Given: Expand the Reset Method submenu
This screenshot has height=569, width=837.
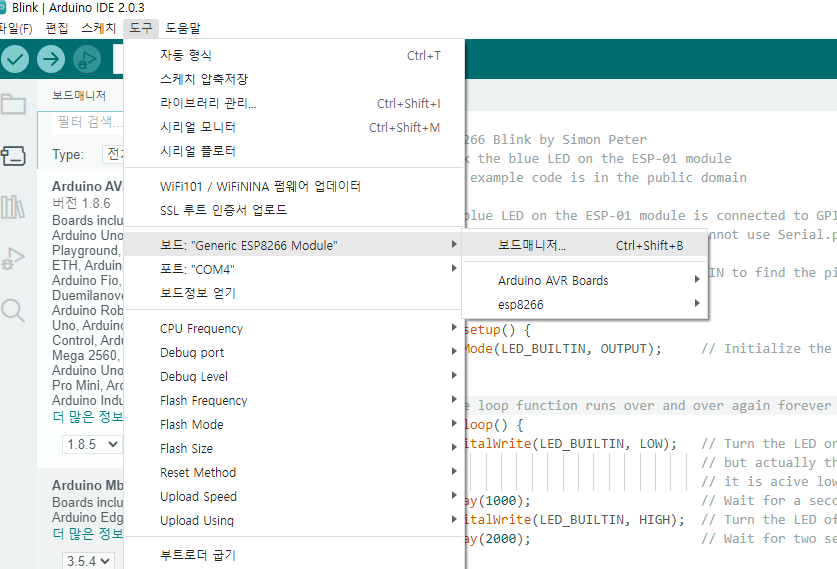Looking at the screenshot, I should (294, 472).
